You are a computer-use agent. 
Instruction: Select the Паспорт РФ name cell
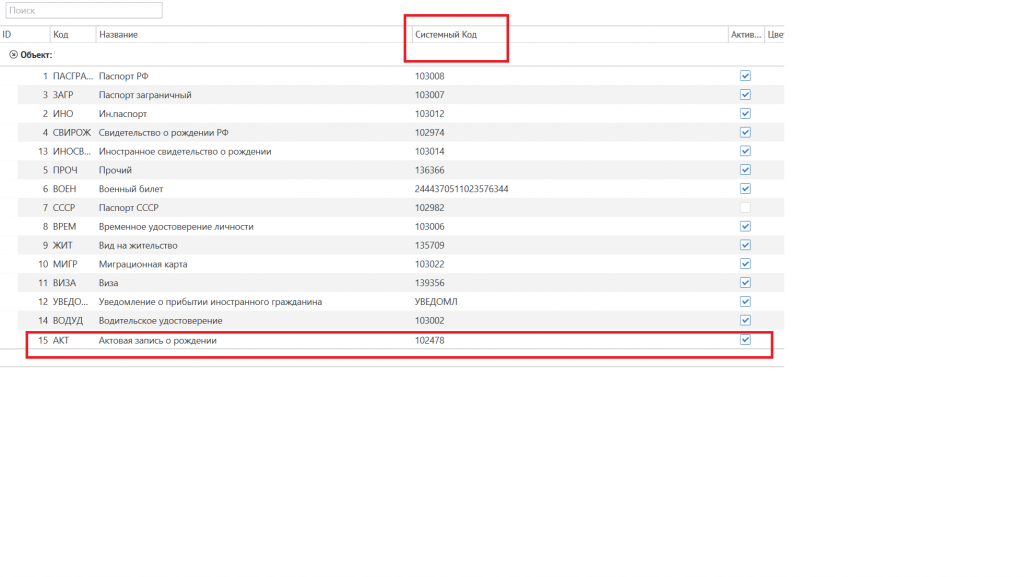point(123,76)
